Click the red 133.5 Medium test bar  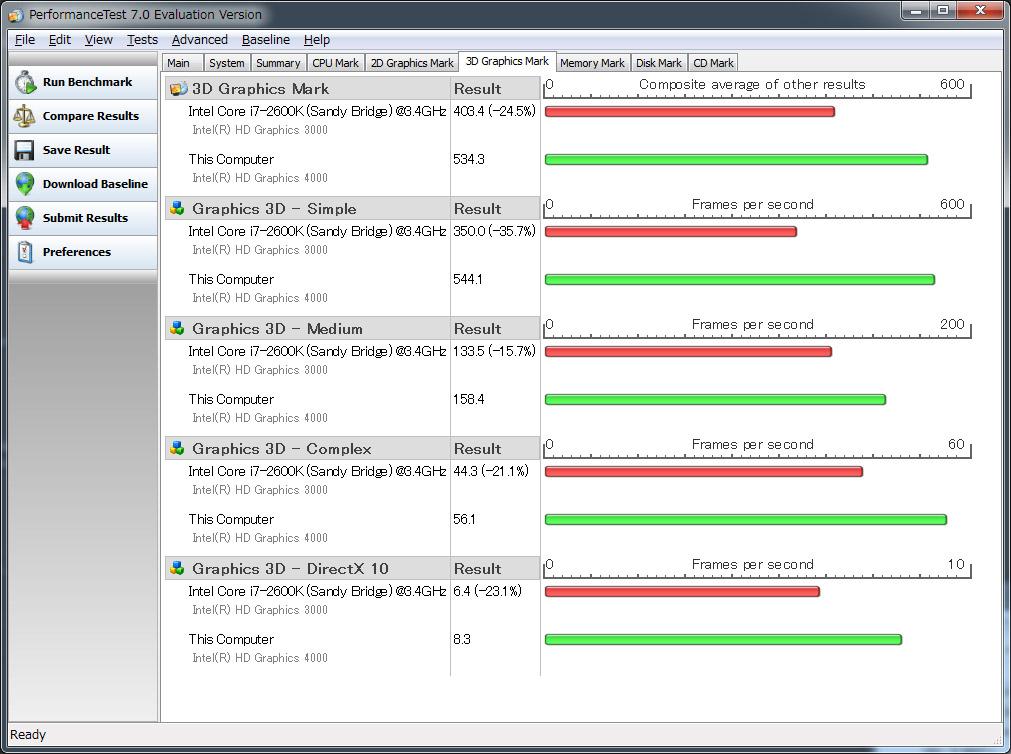tap(688, 352)
